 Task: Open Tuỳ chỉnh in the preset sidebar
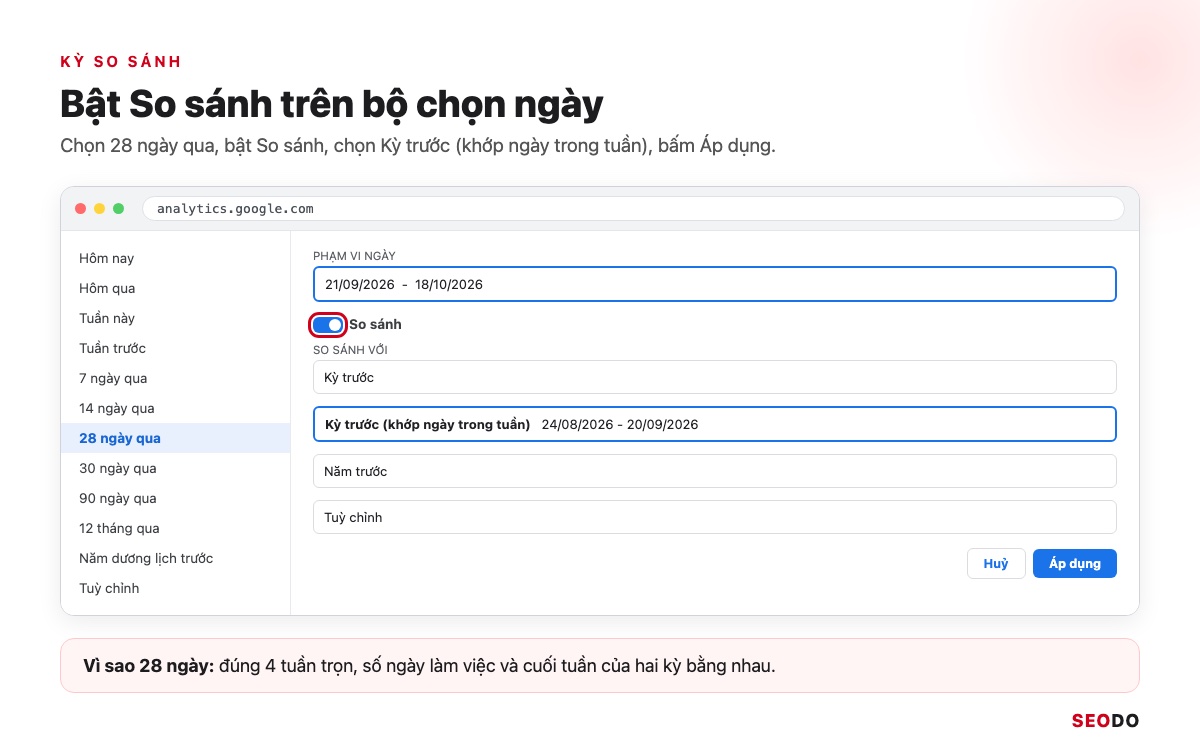(x=175, y=588)
